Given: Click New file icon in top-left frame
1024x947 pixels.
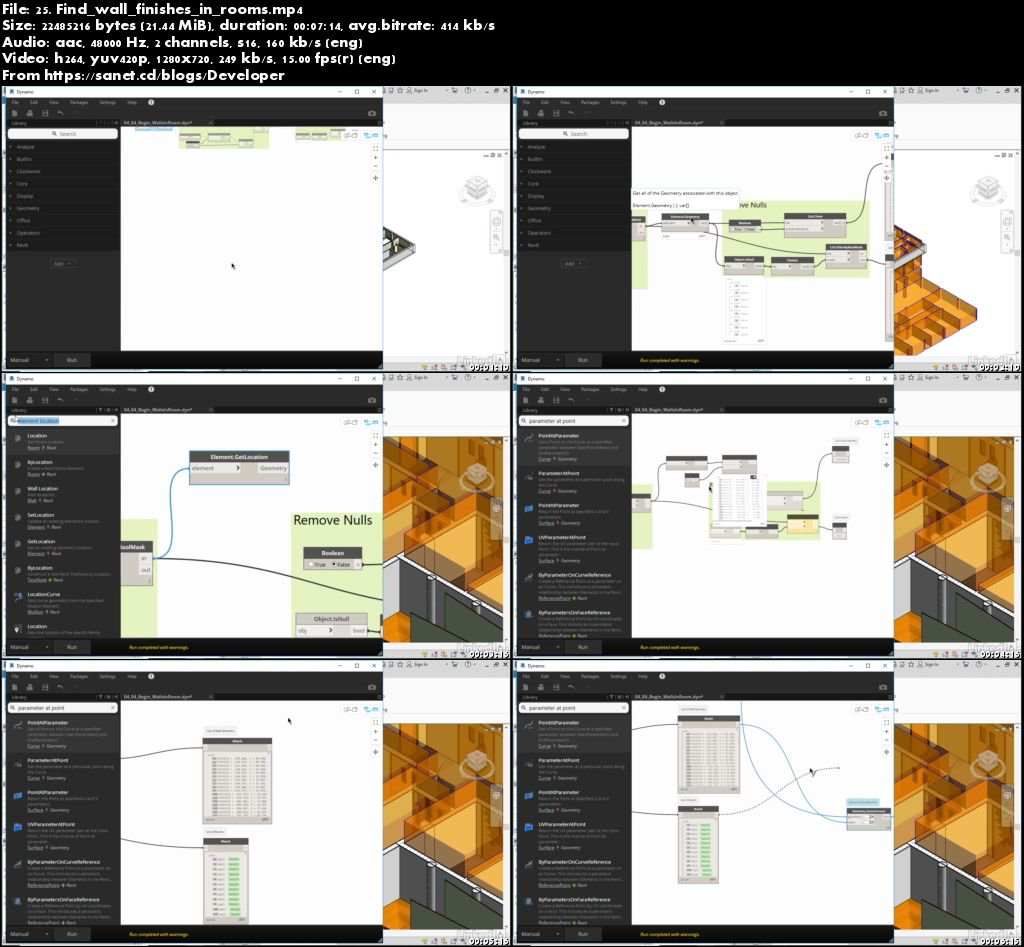Looking at the screenshot, I should pyautogui.click(x=14, y=113).
